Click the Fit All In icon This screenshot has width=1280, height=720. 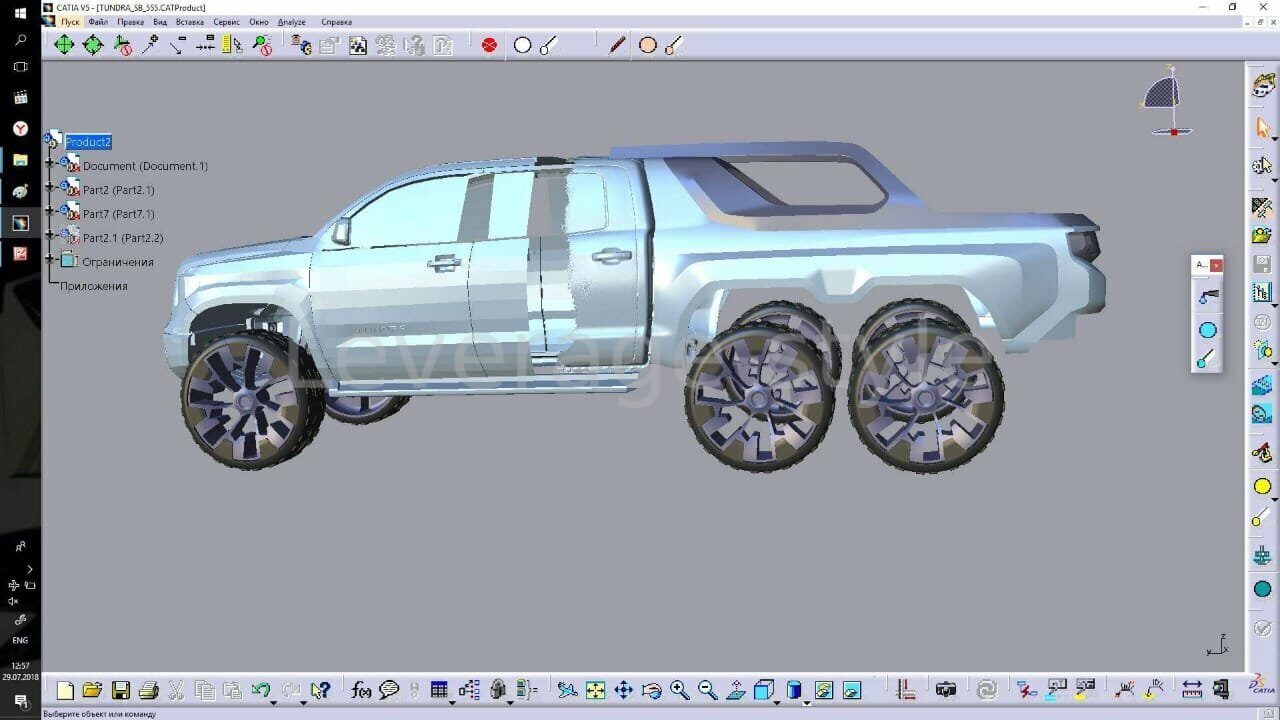pos(595,690)
